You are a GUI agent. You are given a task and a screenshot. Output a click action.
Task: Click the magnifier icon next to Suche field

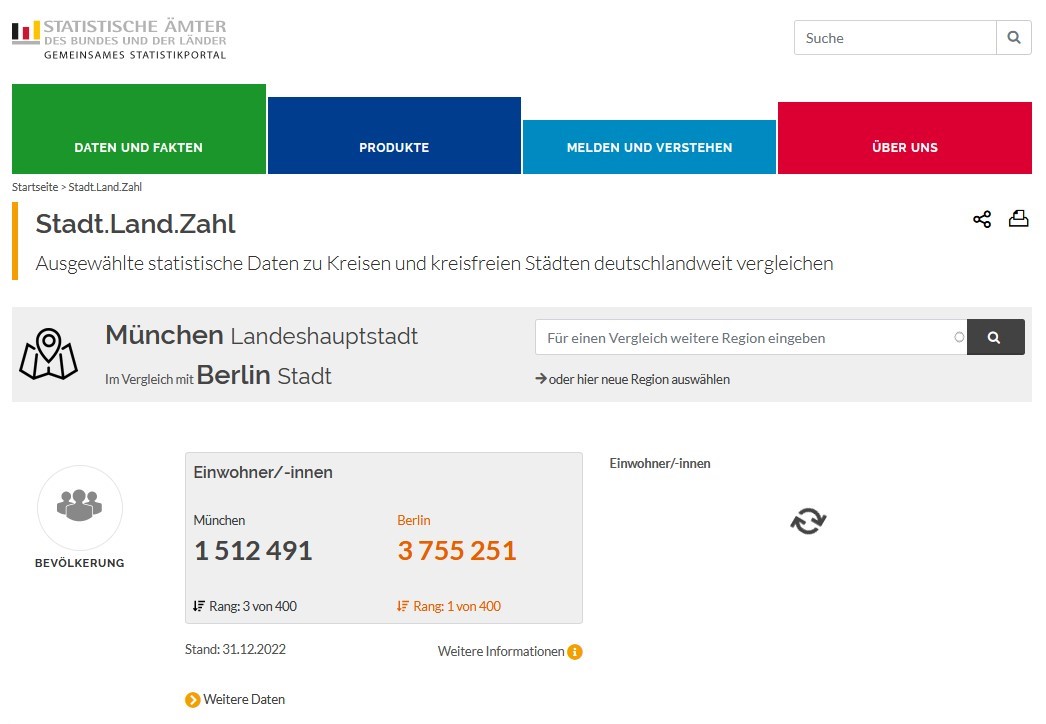1013,38
